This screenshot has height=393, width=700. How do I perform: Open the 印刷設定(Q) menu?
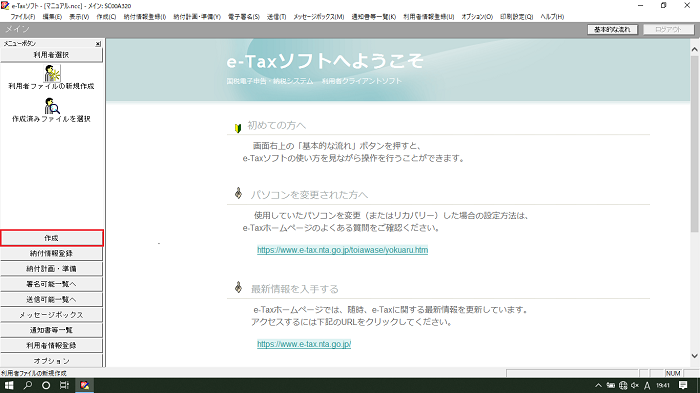pos(517,17)
